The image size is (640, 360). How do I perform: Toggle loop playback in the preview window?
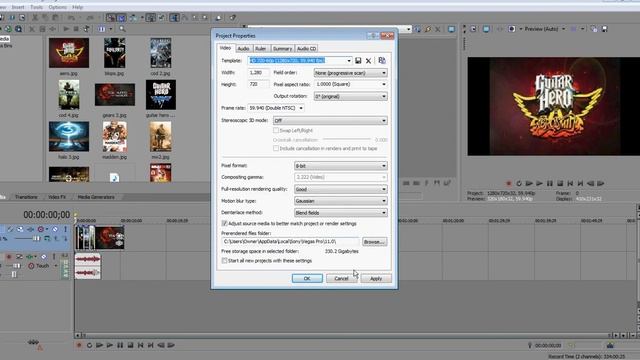point(519,184)
